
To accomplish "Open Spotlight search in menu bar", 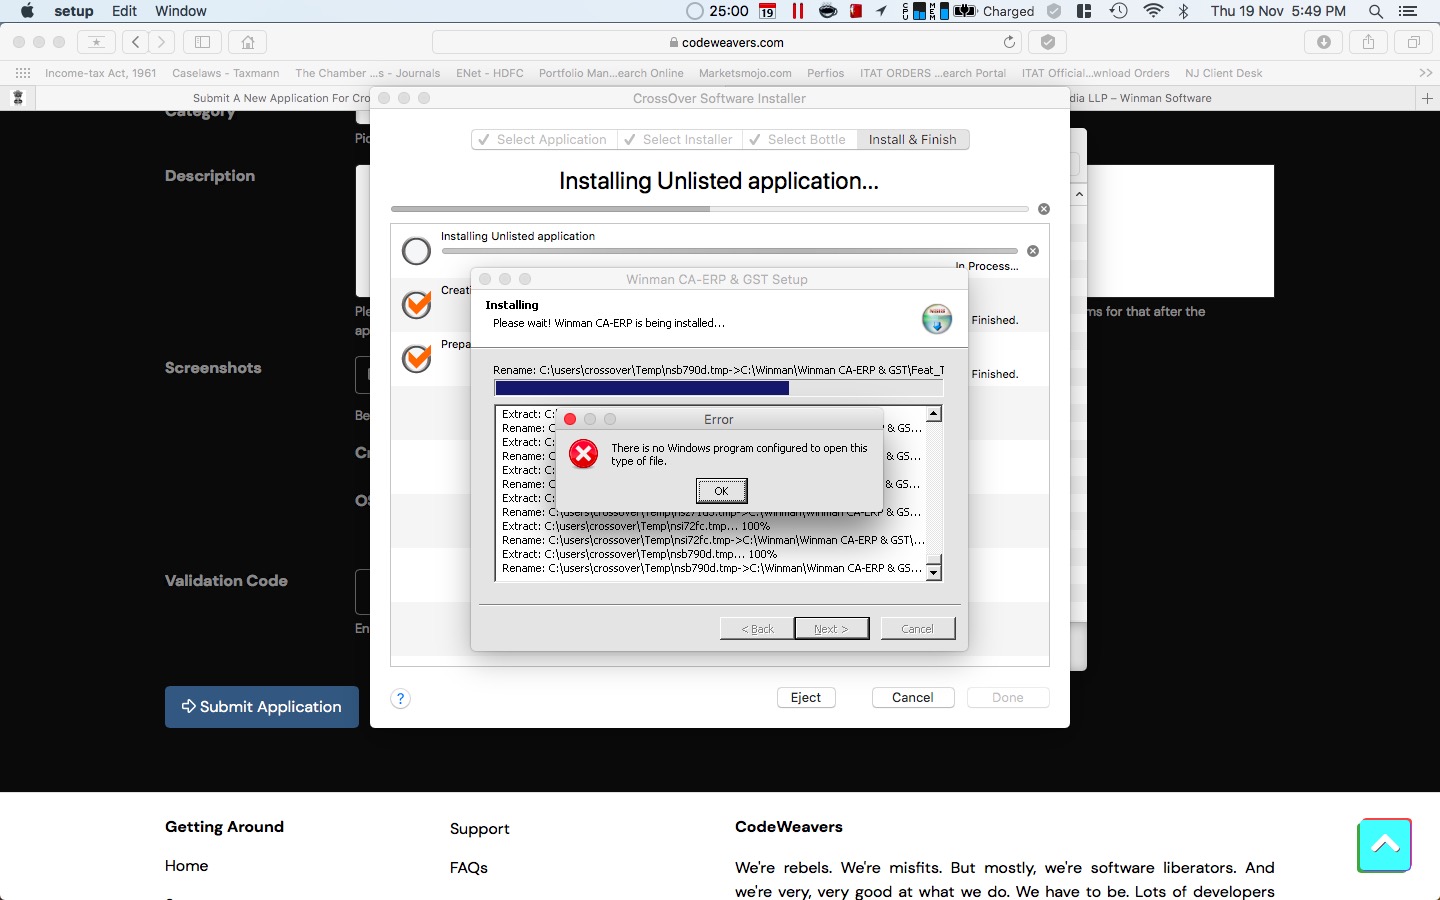I will tap(1376, 11).
